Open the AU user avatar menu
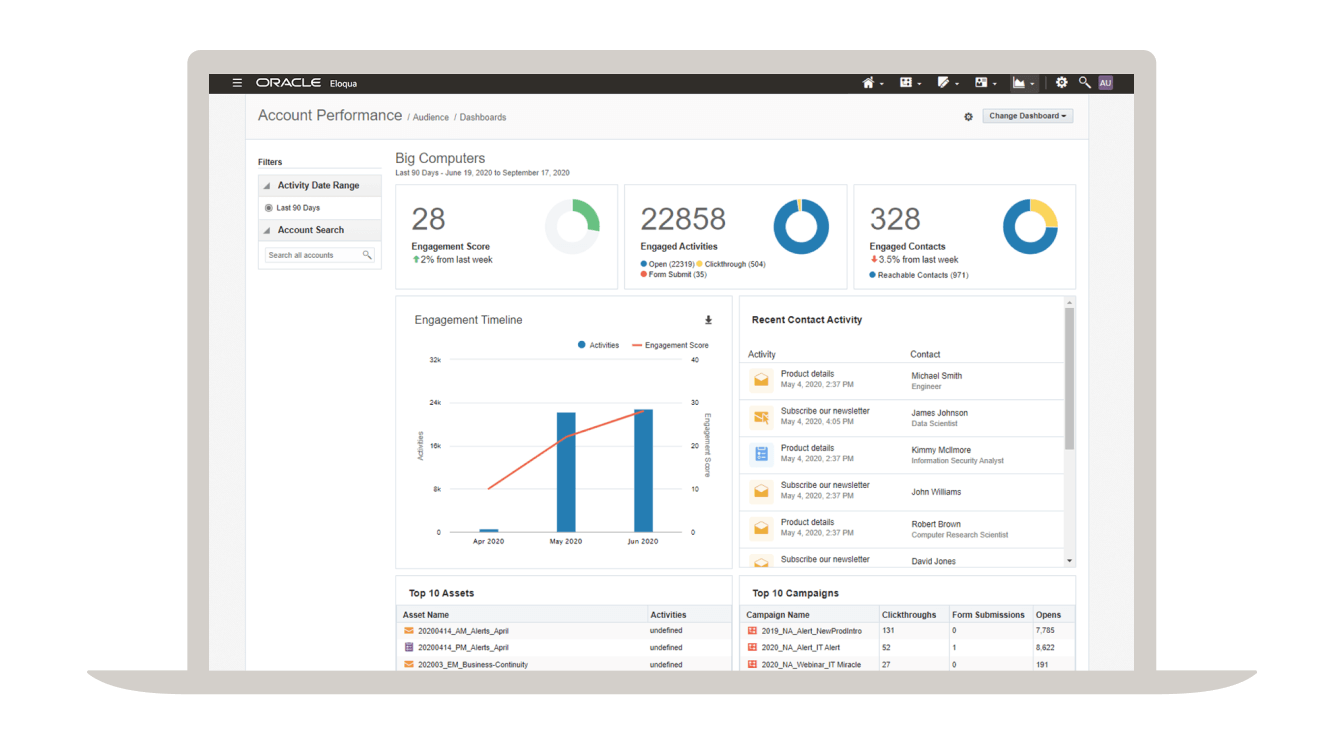The image size is (1344, 756). [1106, 82]
